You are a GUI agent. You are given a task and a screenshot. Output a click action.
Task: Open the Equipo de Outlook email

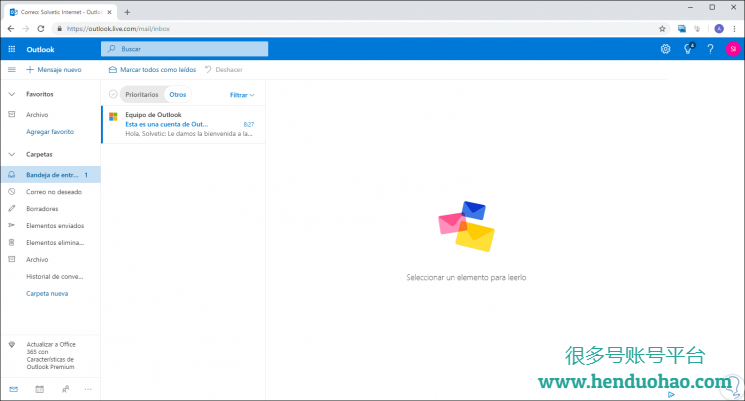(183, 124)
